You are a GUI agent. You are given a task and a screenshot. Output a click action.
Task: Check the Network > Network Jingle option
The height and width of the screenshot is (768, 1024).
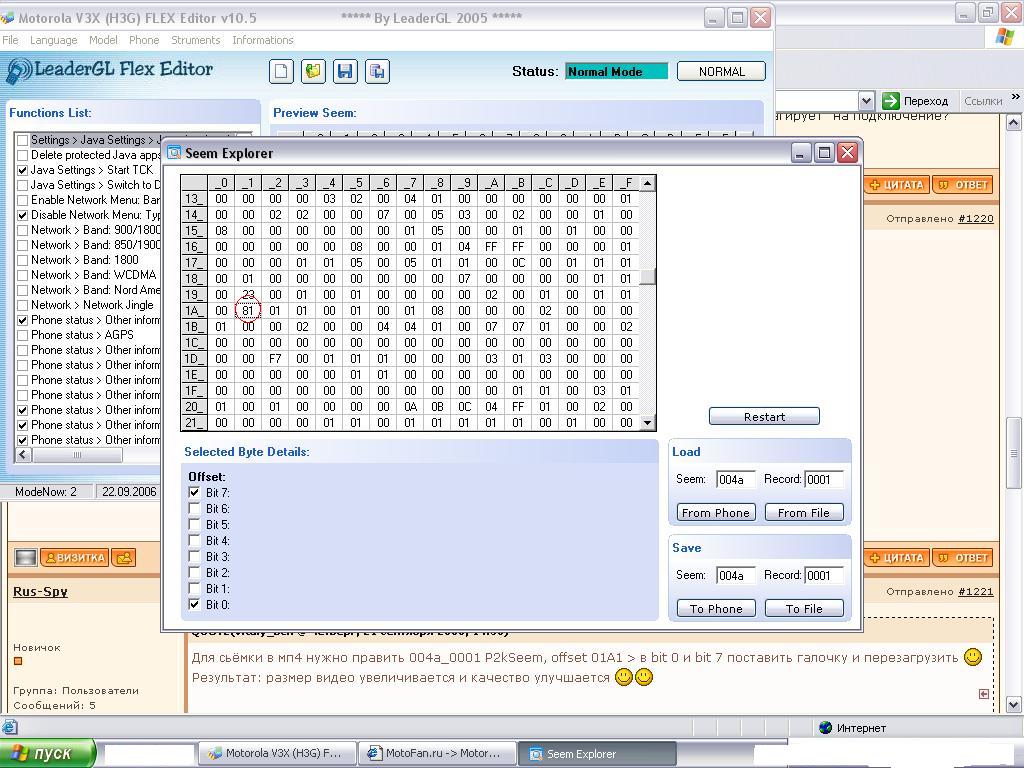(x=23, y=306)
